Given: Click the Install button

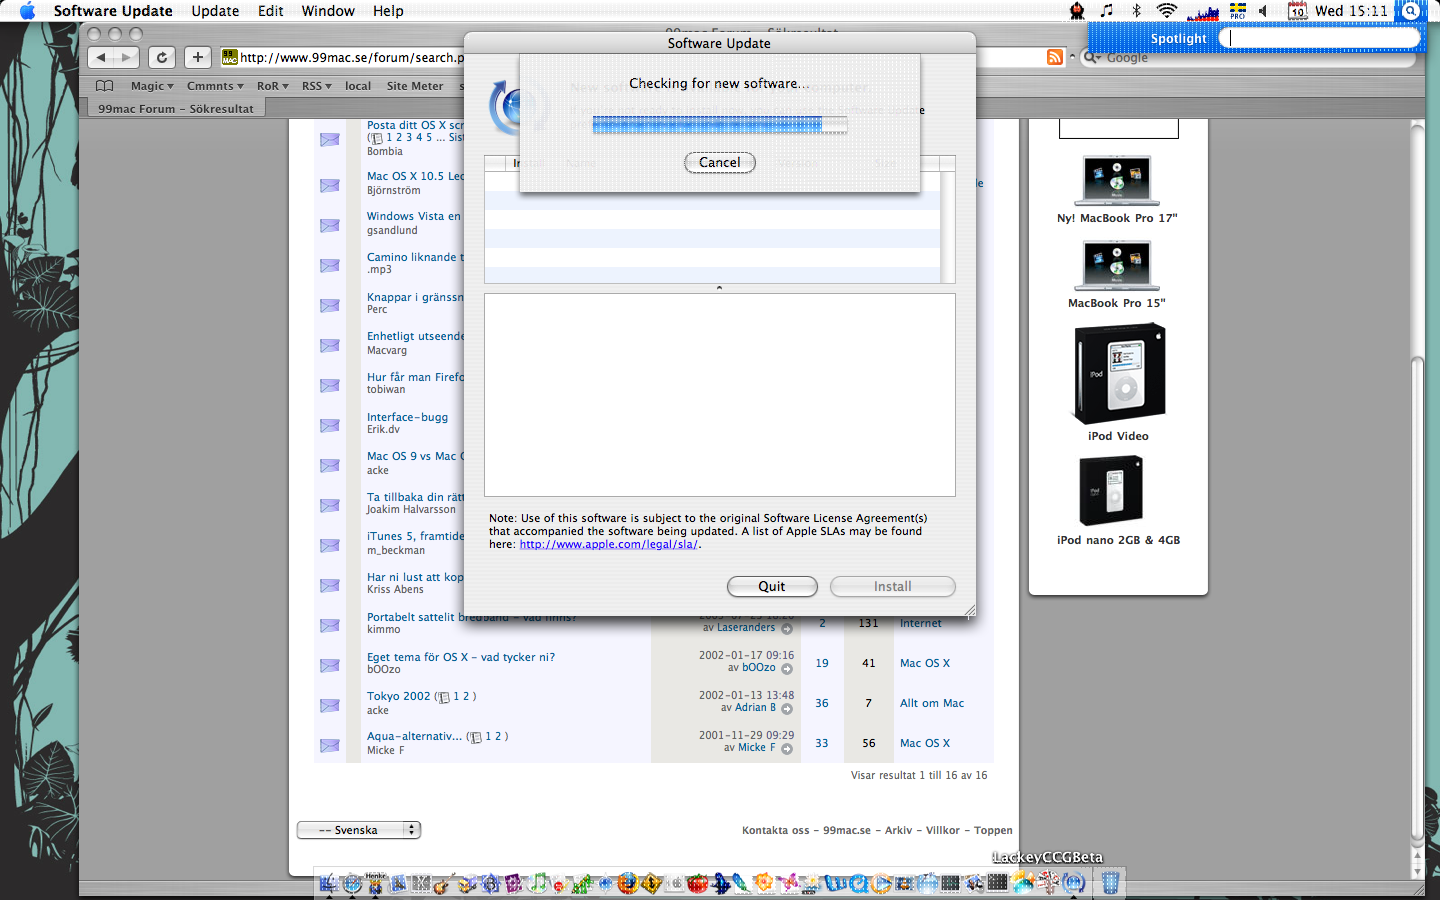Looking at the screenshot, I should [893, 587].
